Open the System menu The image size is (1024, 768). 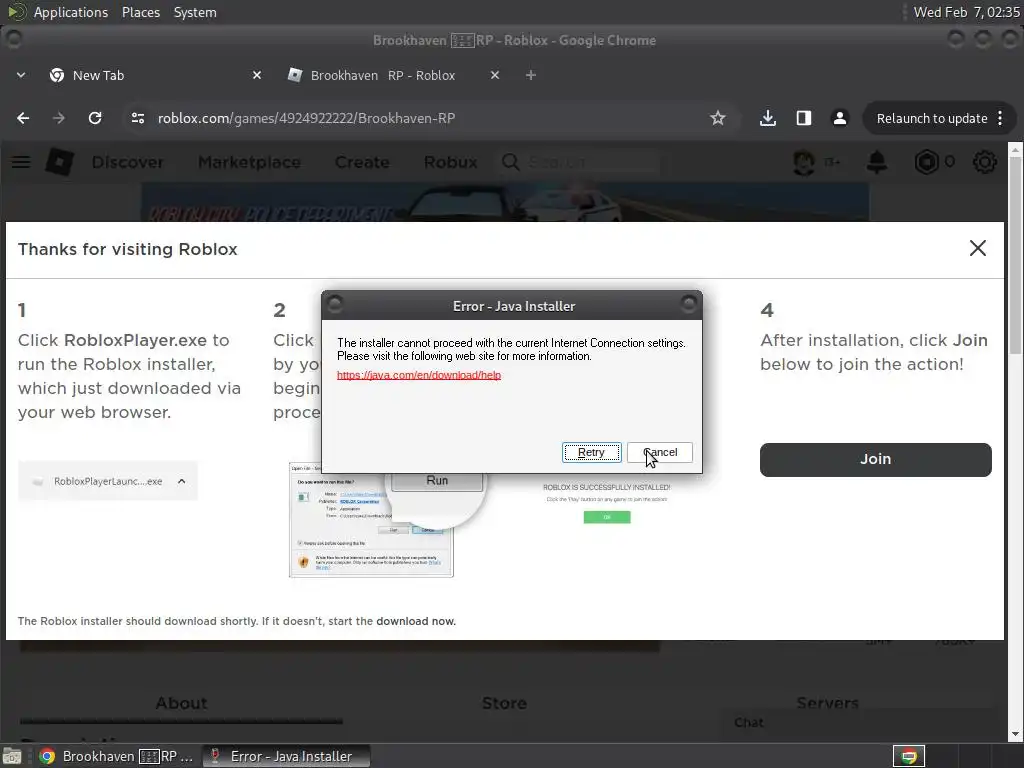[x=195, y=12]
